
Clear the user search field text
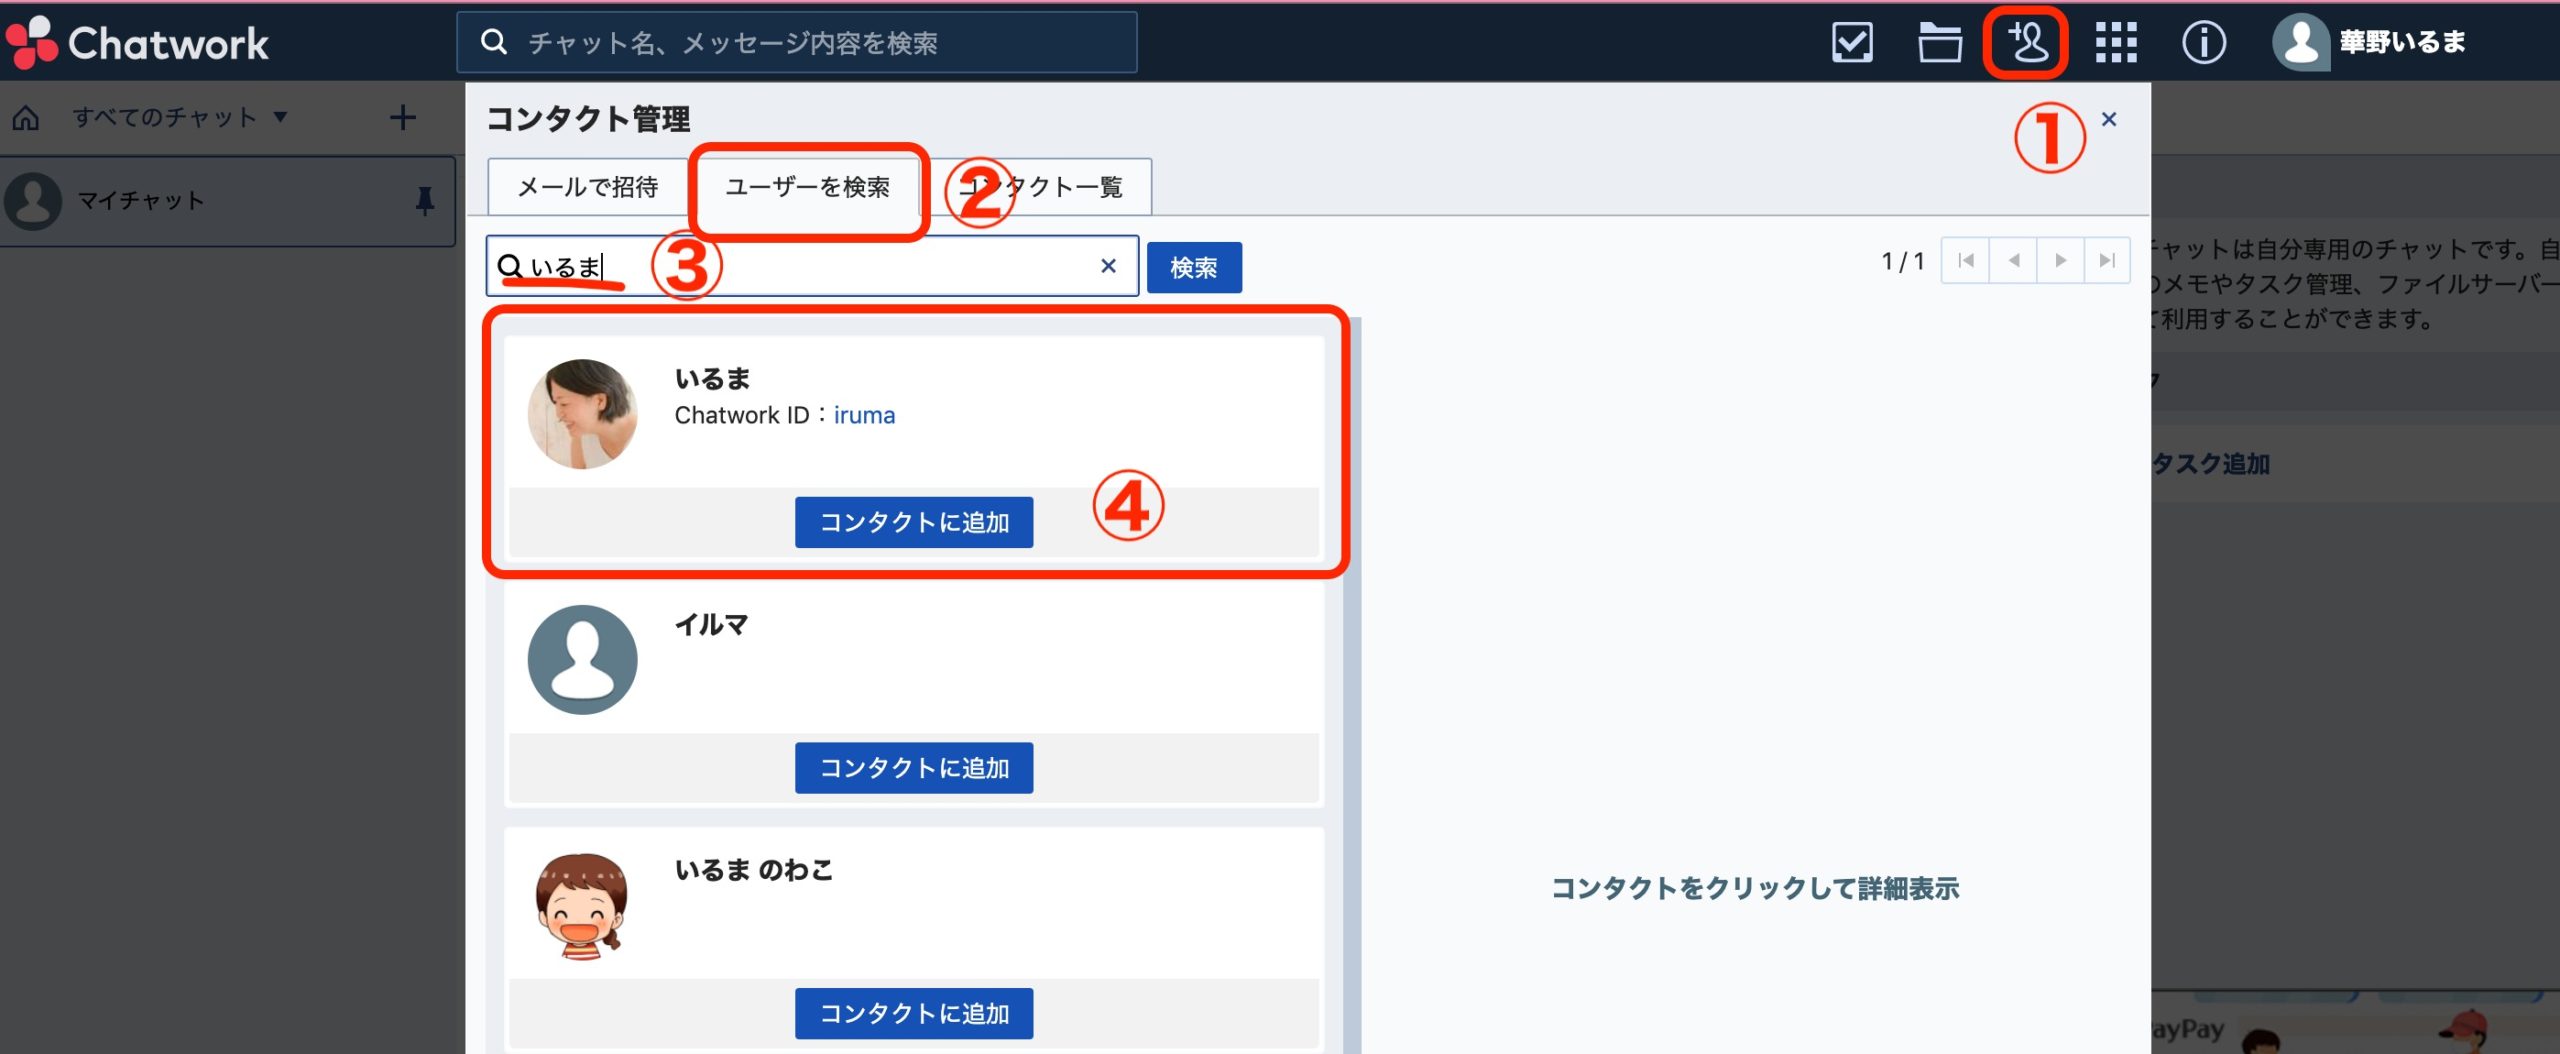click(x=1108, y=266)
